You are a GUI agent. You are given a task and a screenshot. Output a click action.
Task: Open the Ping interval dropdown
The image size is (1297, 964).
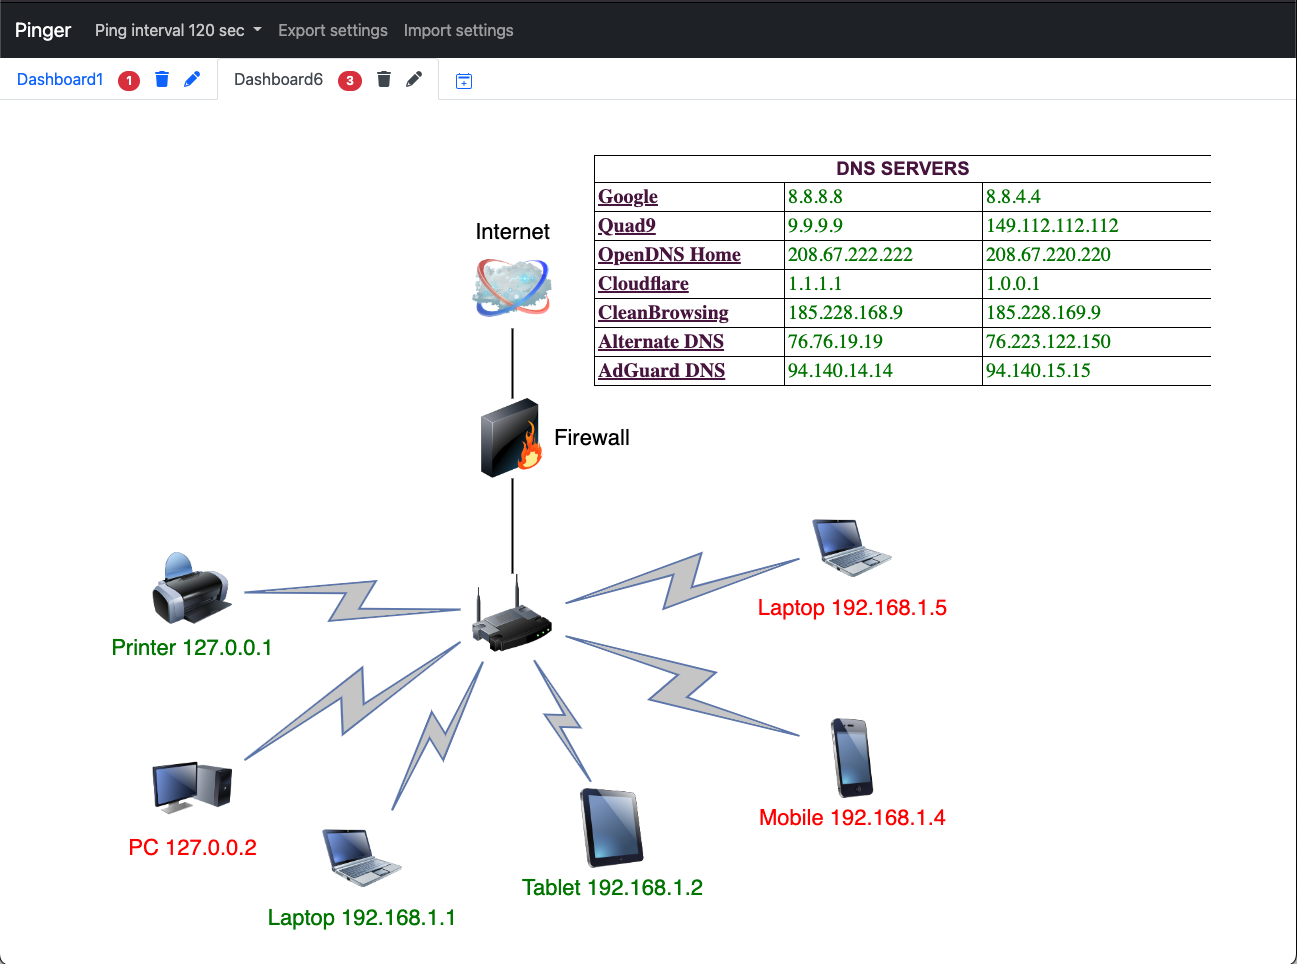178,30
